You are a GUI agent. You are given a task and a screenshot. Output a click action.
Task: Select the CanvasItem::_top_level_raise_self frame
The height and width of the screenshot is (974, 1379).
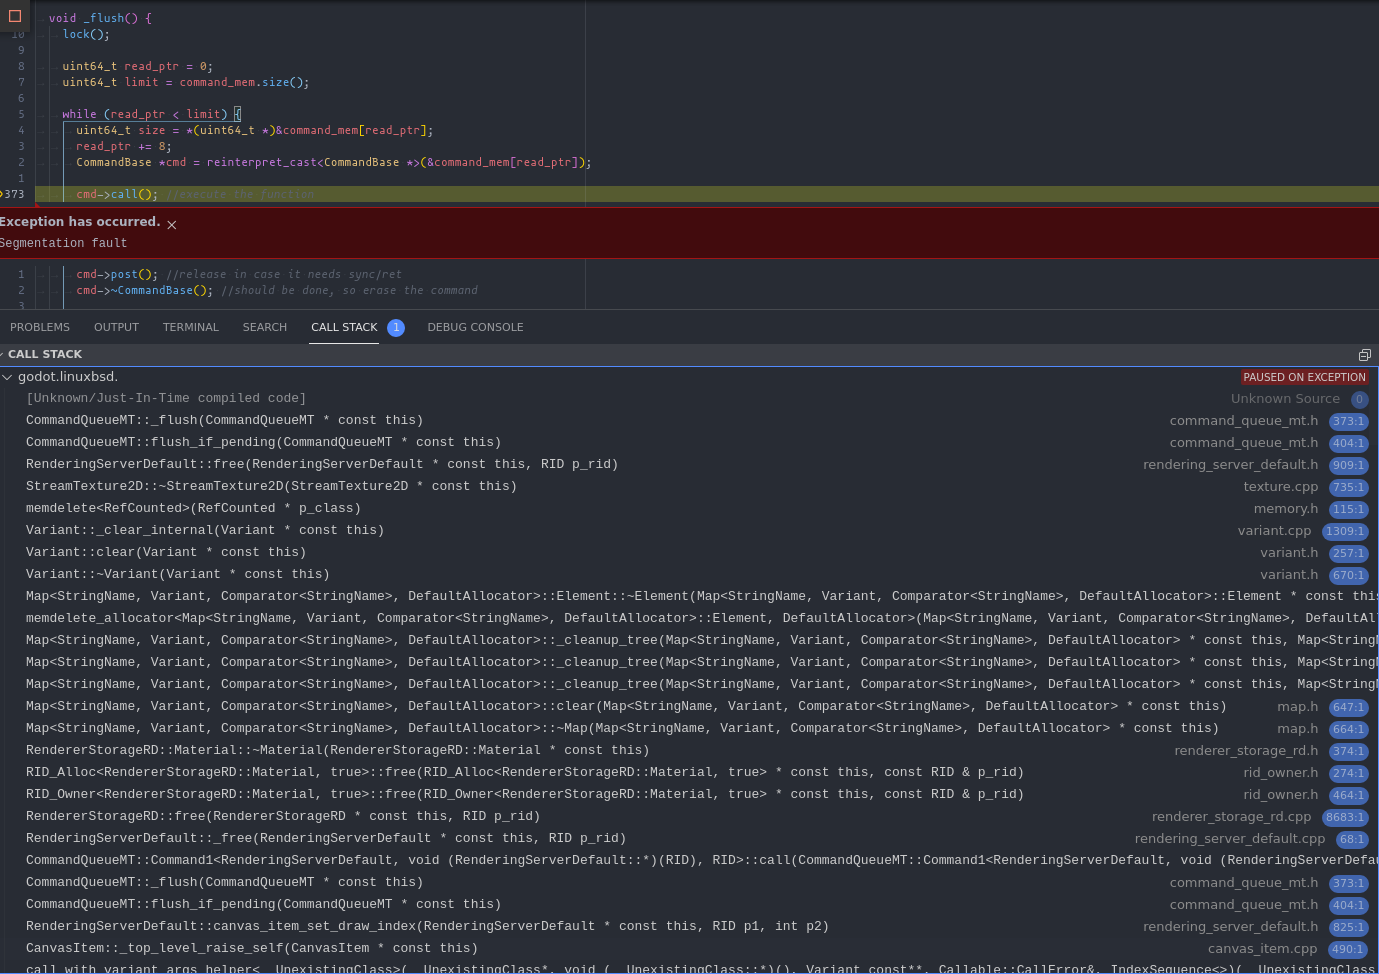pos(689,949)
